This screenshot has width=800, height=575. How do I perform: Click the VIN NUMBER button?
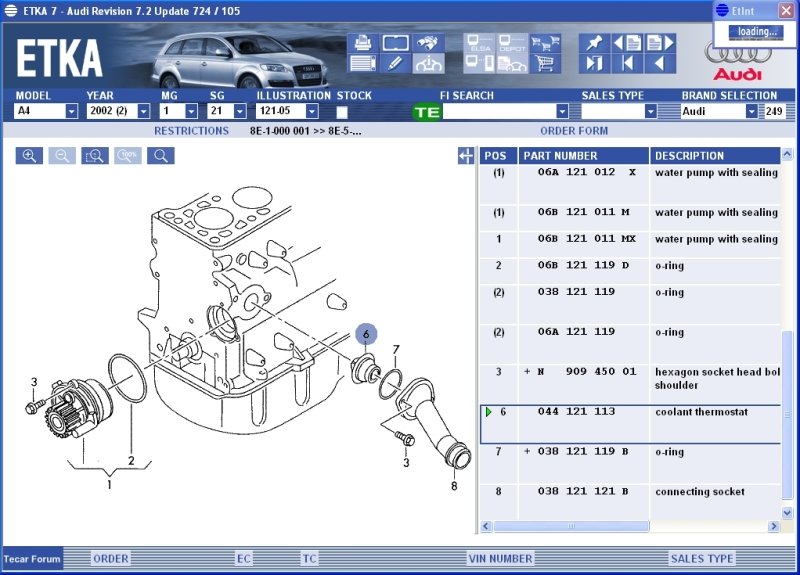499,558
